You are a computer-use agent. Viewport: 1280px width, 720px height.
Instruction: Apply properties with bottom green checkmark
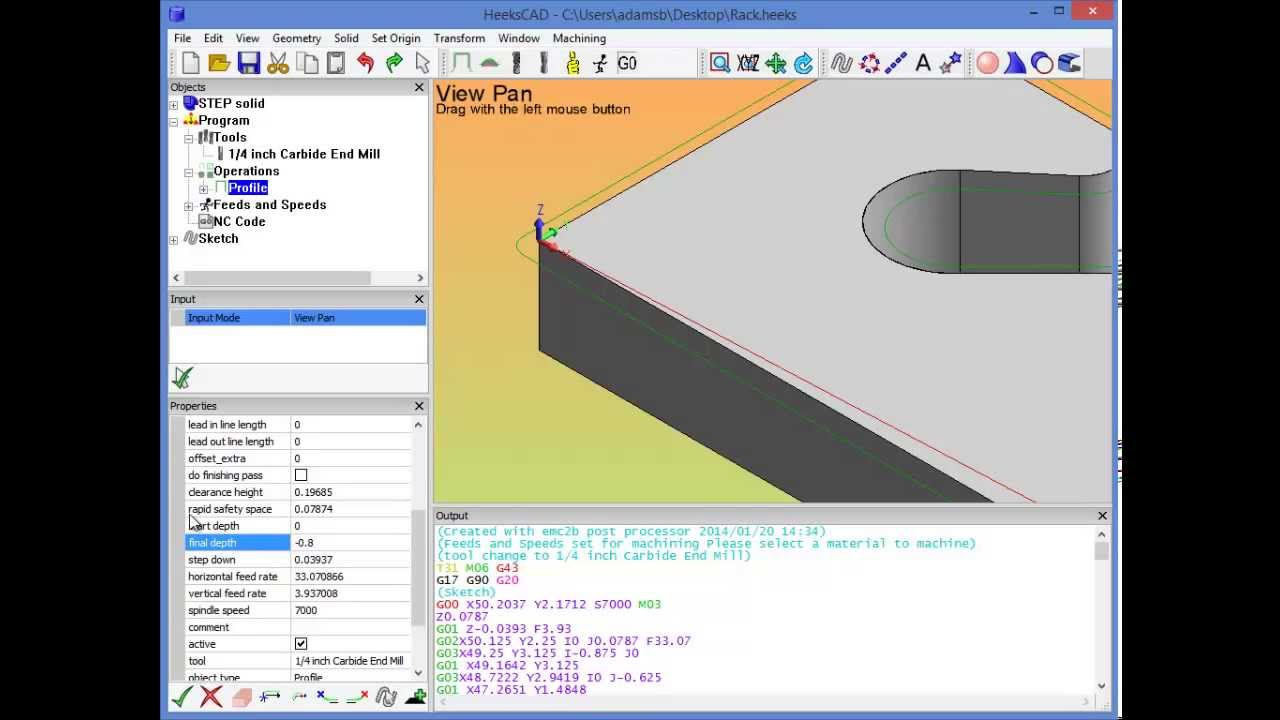point(182,697)
